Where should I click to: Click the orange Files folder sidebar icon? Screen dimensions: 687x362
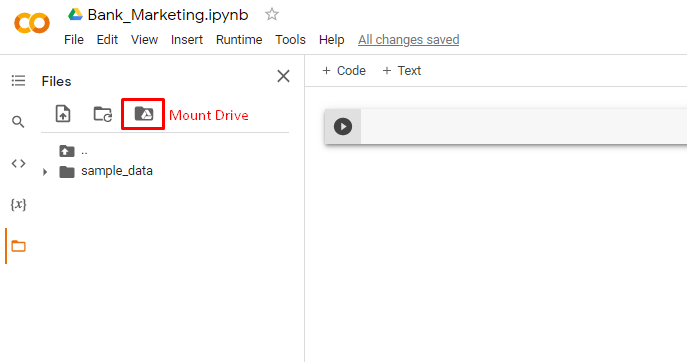18,246
